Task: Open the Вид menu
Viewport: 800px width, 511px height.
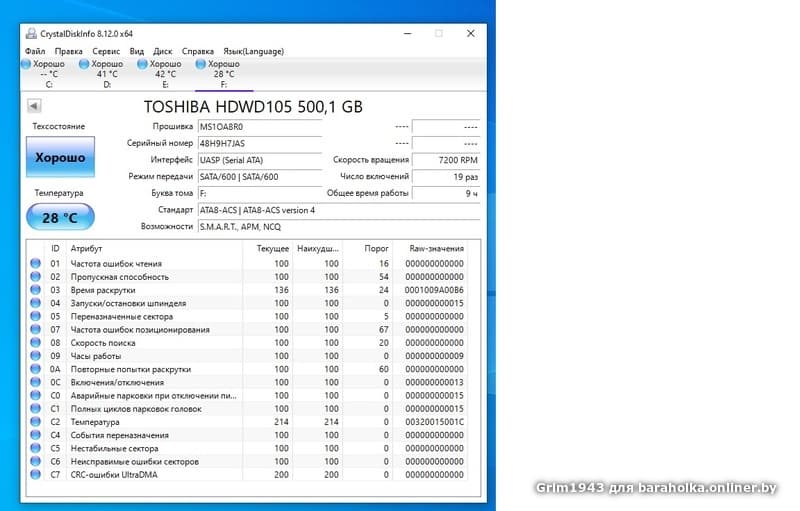Action: (137, 51)
